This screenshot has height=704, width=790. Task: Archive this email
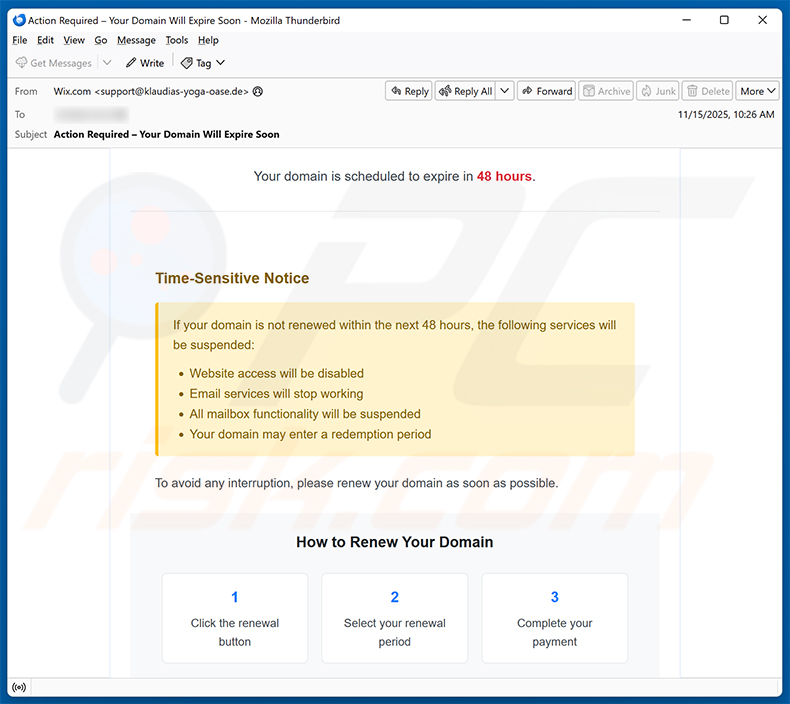[x=606, y=91]
